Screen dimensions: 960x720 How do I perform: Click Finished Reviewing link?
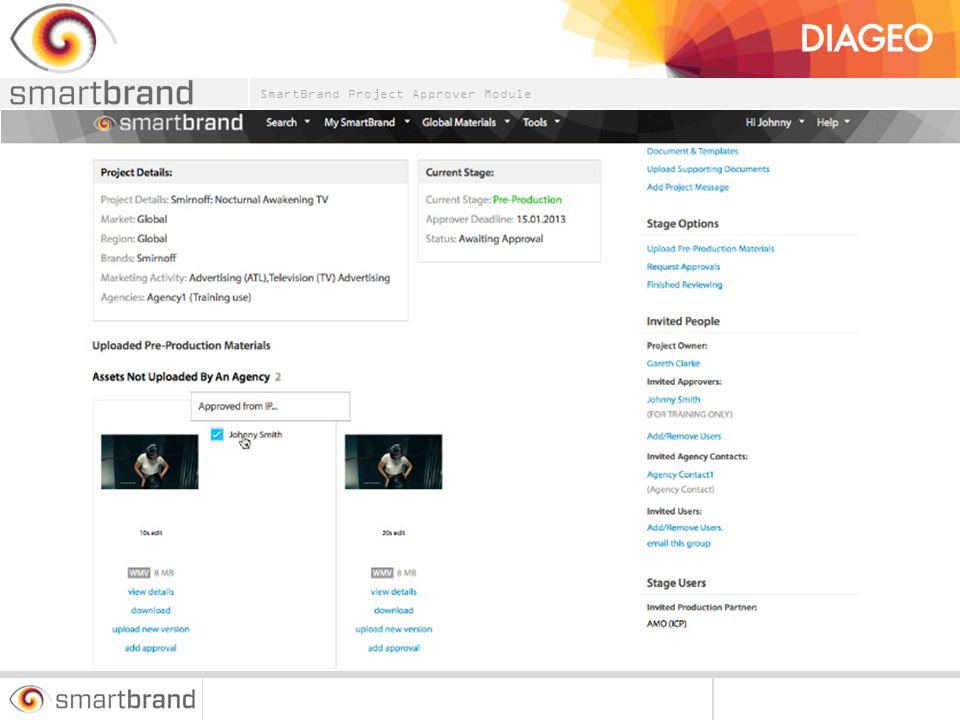pyautogui.click(x=684, y=285)
